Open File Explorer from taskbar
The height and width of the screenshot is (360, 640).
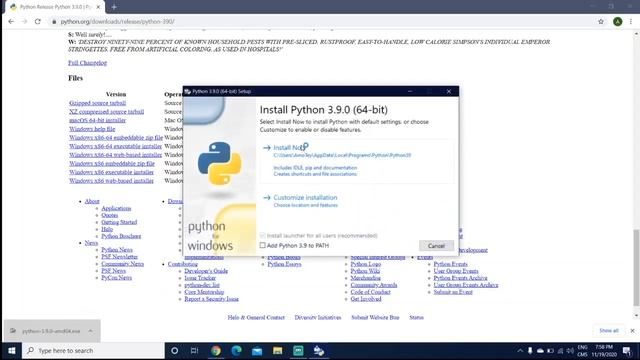pos(278,351)
